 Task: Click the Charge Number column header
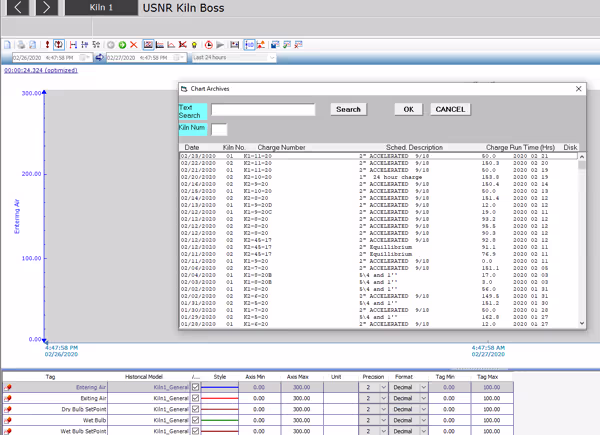tap(281, 147)
